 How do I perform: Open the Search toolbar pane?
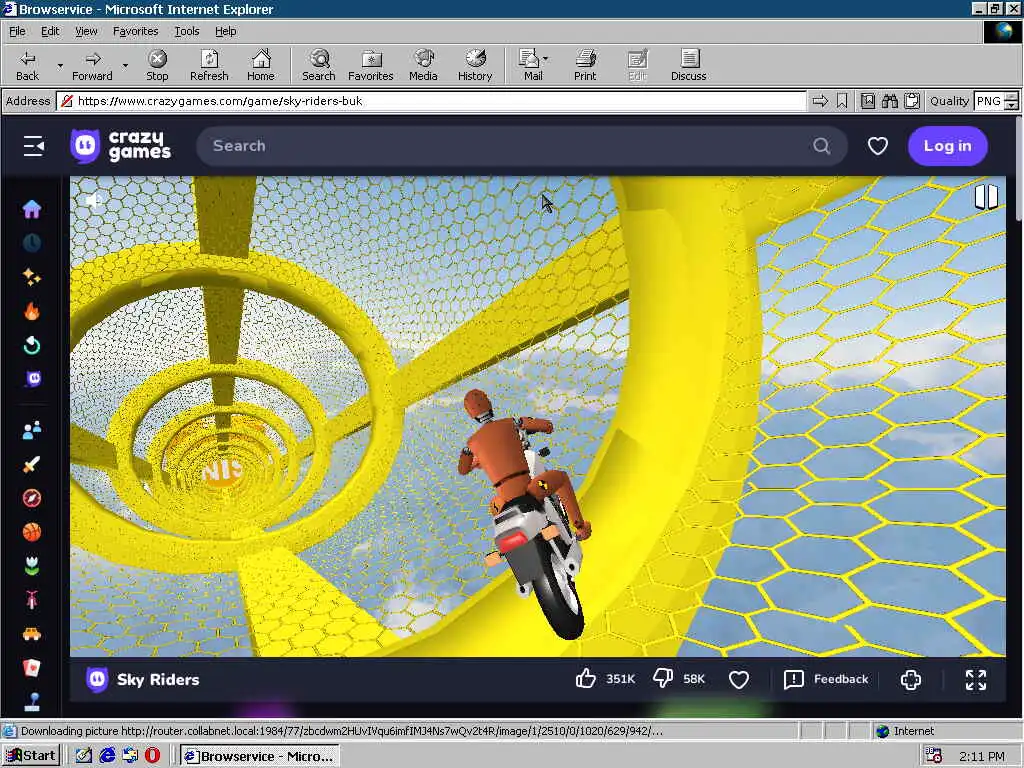pyautogui.click(x=319, y=65)
